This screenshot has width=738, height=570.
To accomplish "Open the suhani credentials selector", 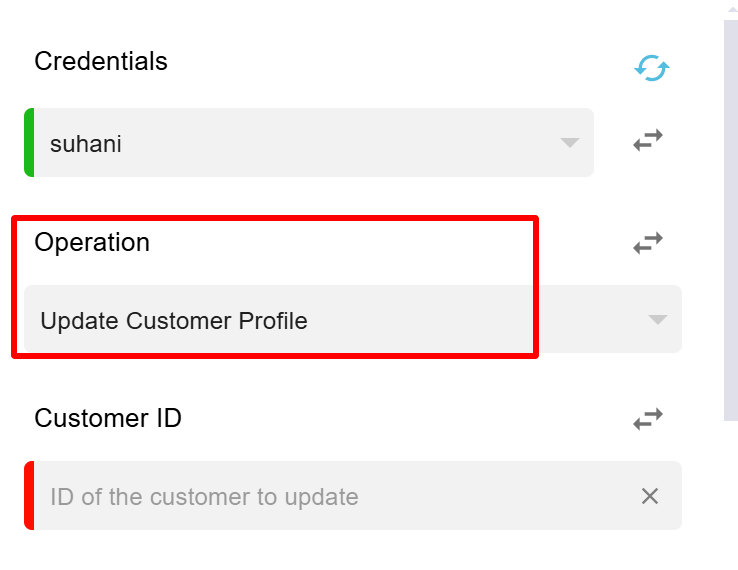I will (309, 143).
